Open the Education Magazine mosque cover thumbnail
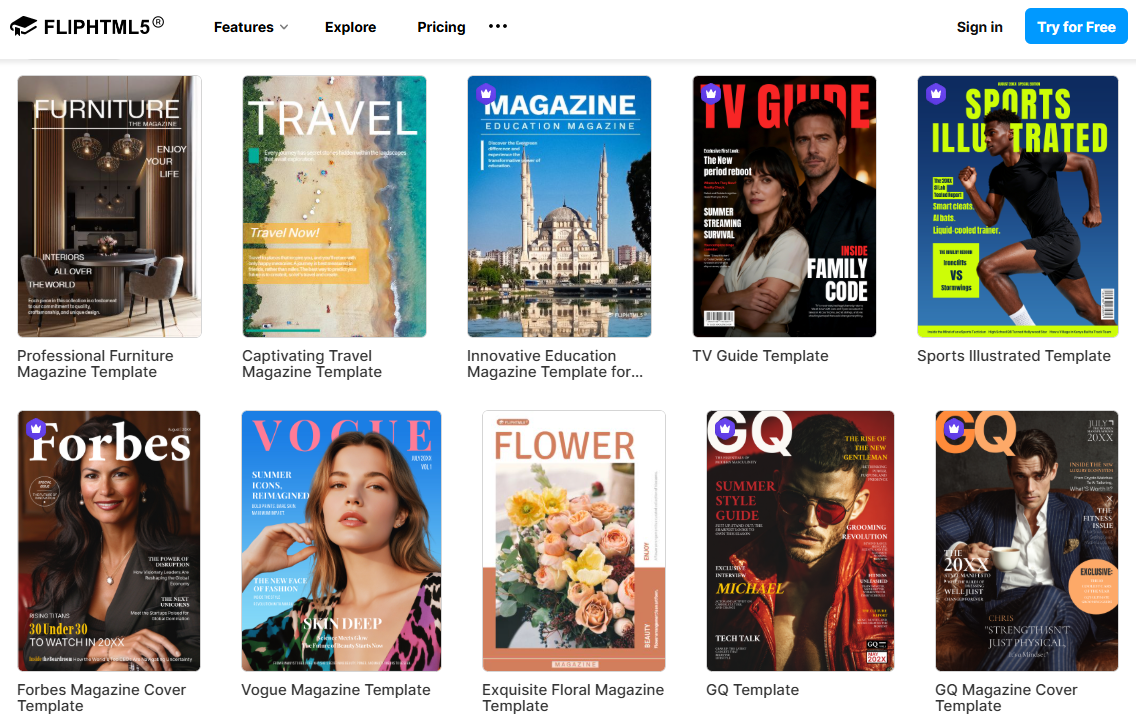The height and width of the screenshot is (724, 1136). [x=559, y=207]
